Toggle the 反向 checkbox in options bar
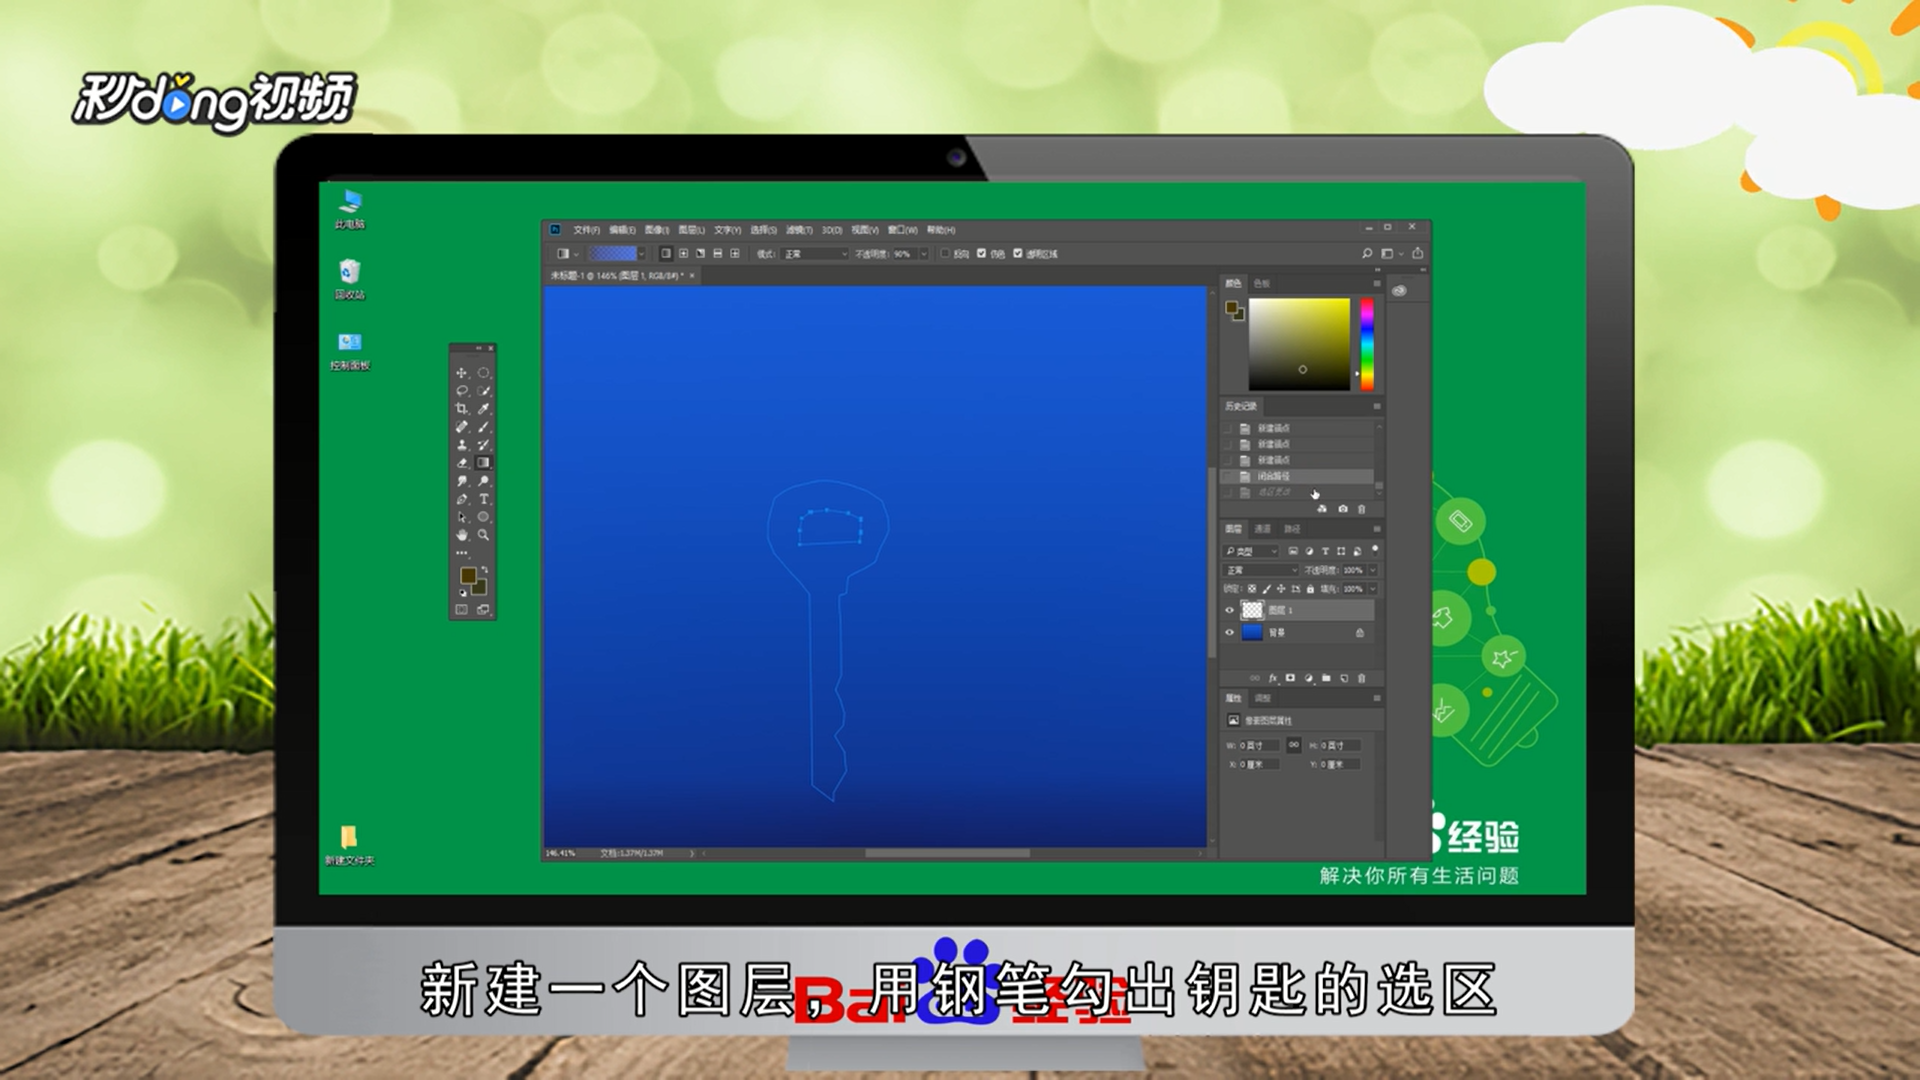 (x=945, y=254)
